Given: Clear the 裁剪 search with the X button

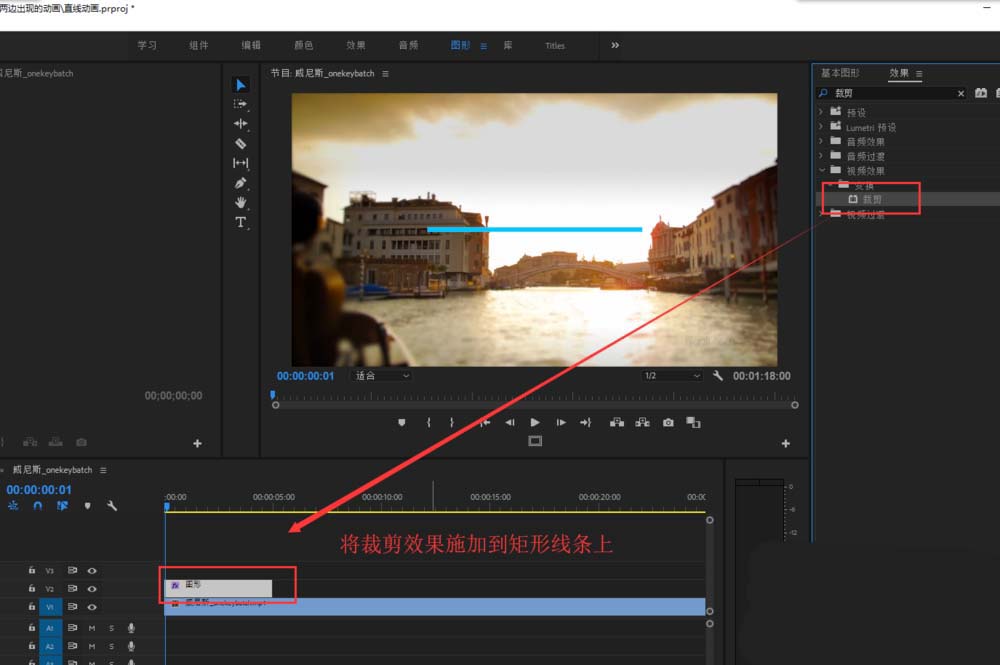Looking at the screenshot, I should click(x=961, y=92).
